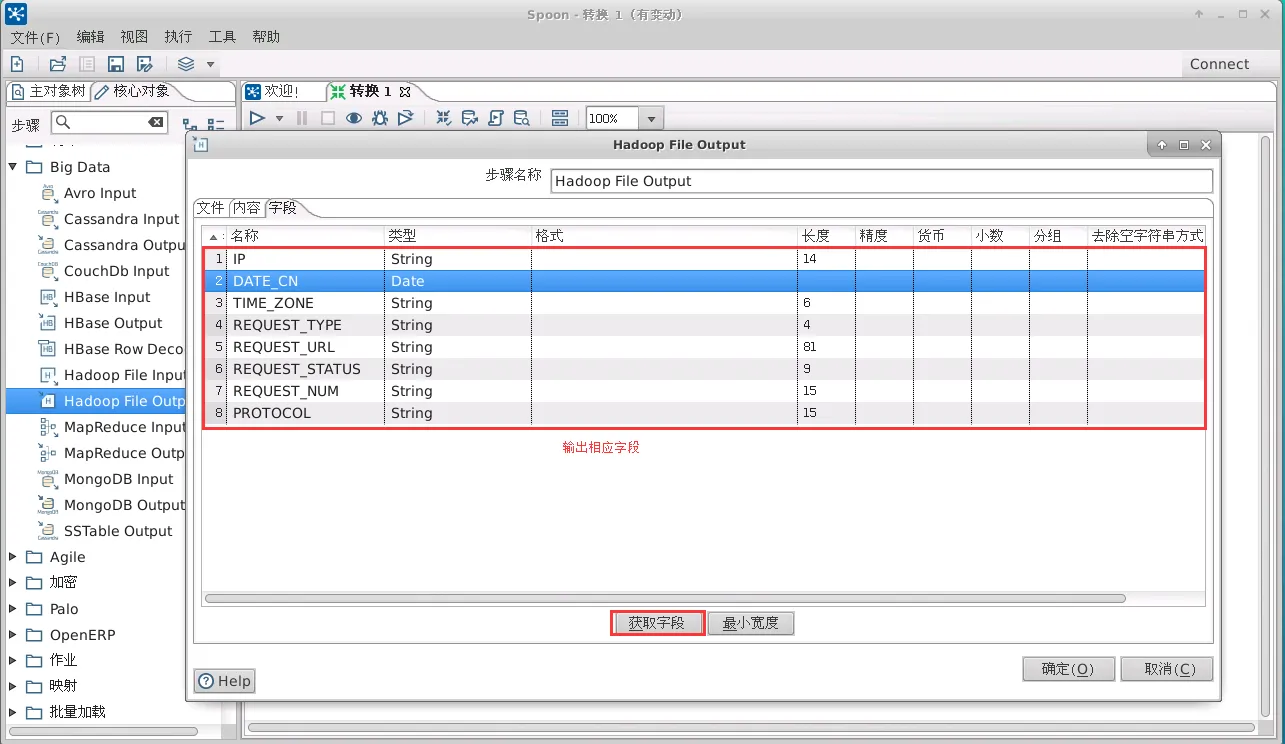This screenshot has height=744, width=1285.
Task: Click the database impact analysis icon
Action: click(470, 118)
